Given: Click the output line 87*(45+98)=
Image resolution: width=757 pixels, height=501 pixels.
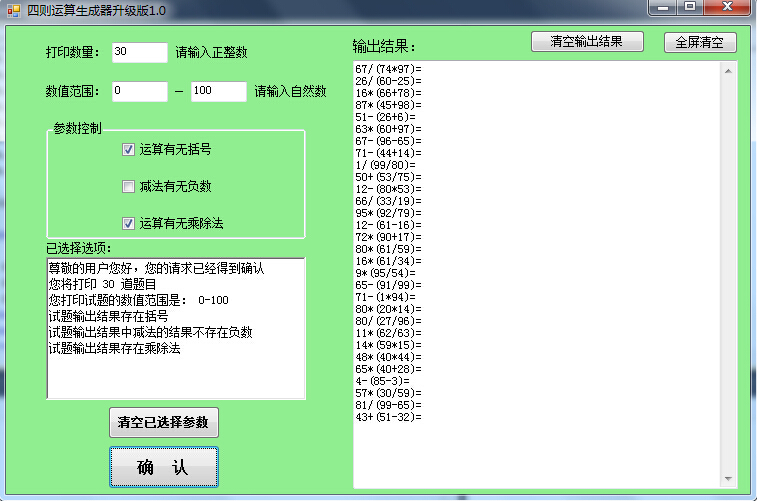Looking at the screenshot, I should [388, 105].
